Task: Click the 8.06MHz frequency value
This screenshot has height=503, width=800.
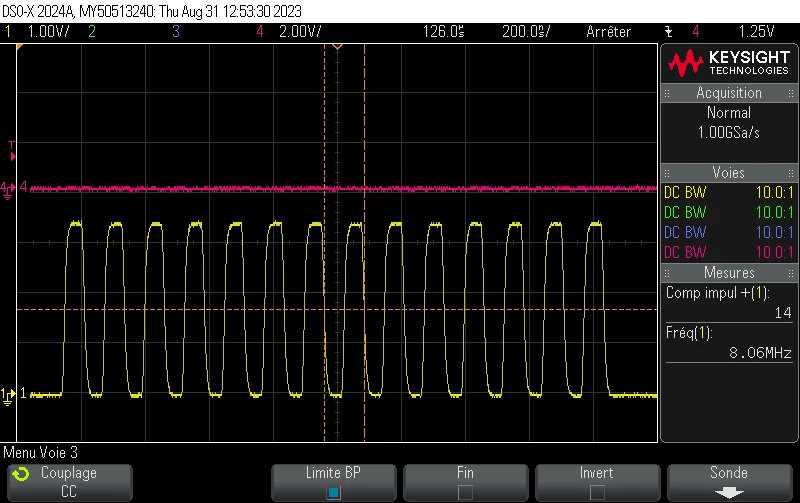Action: 760,353
